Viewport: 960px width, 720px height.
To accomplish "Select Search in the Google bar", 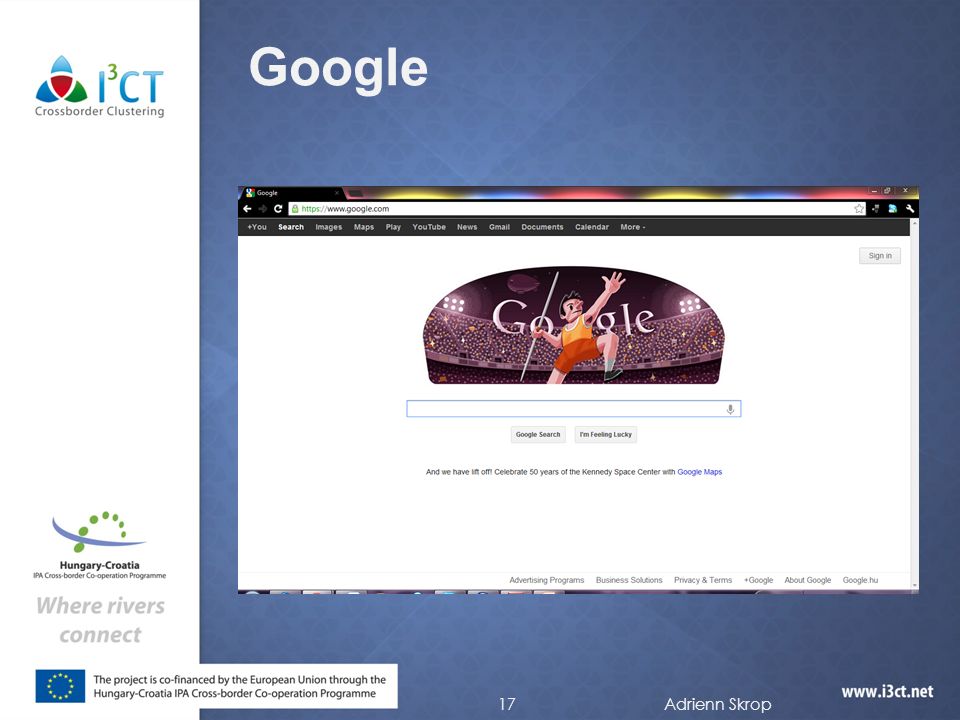I will 291,227.
